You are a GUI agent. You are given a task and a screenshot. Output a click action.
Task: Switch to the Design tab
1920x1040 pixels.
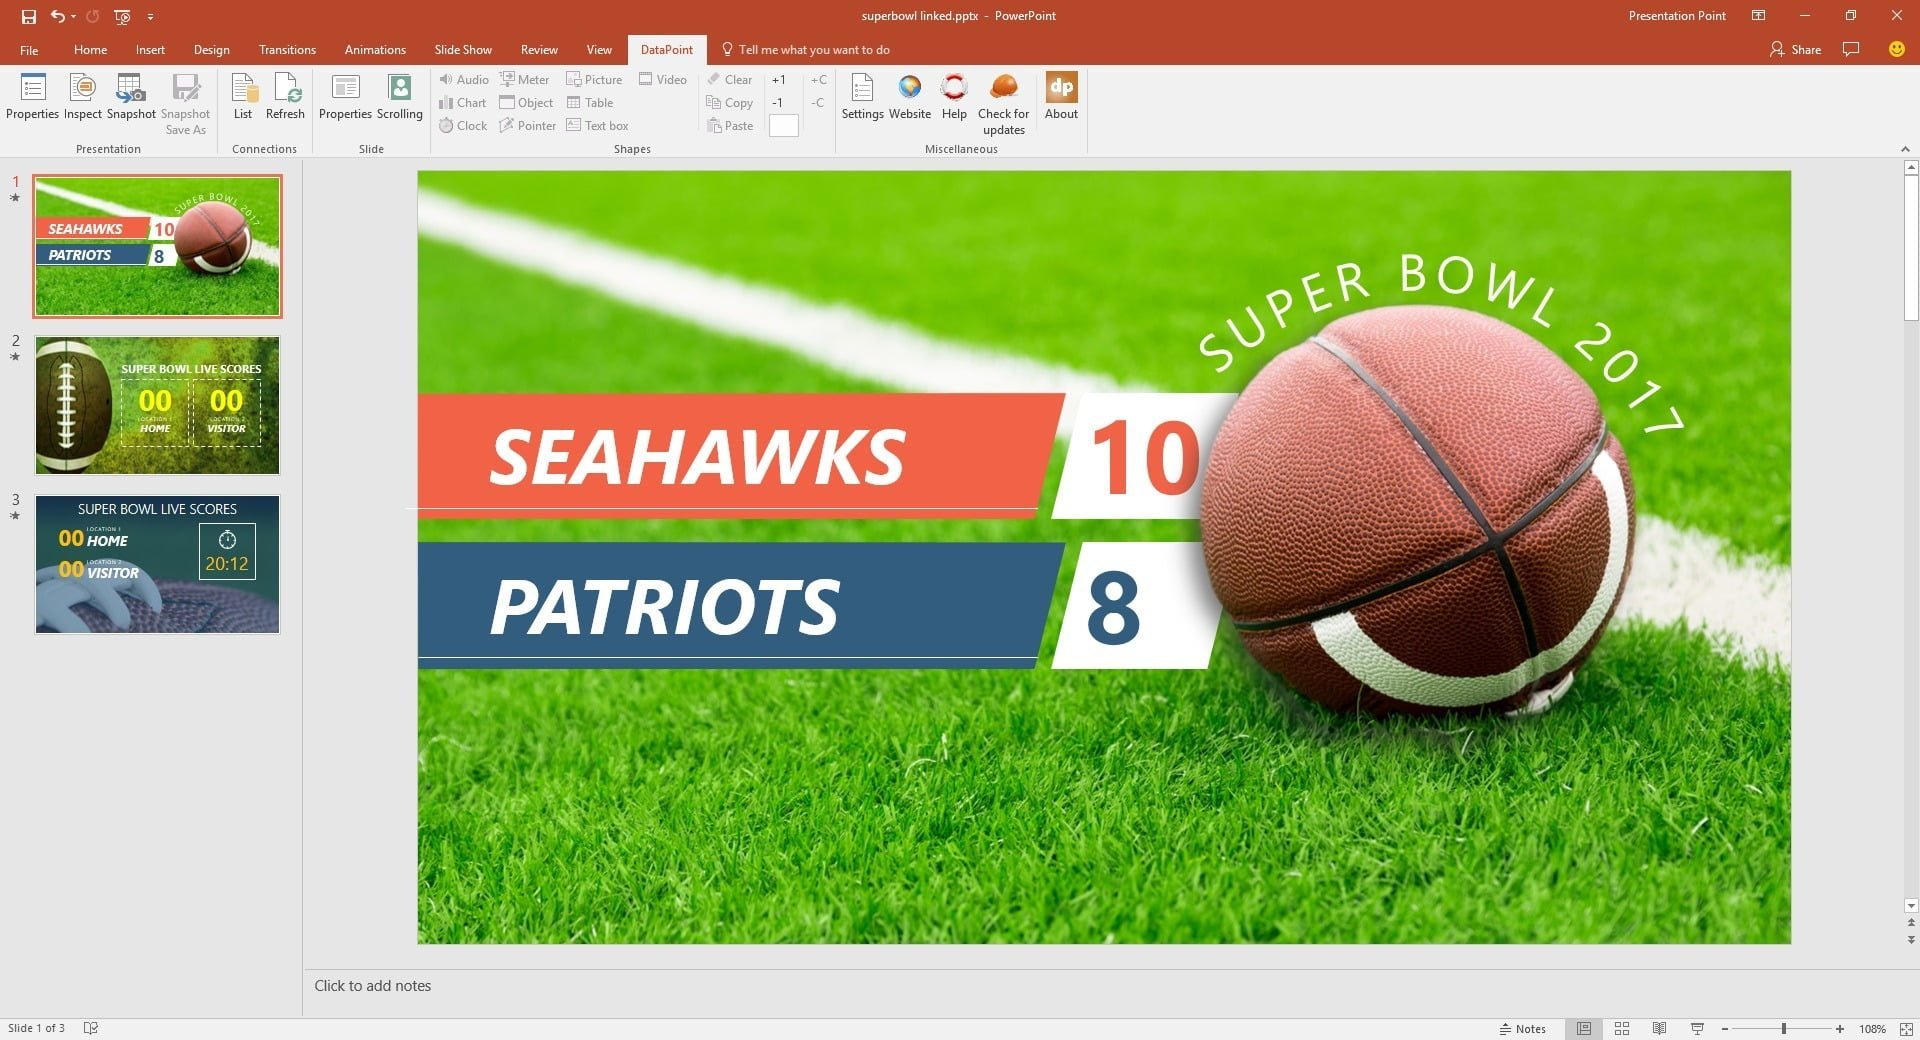[211, 50]
